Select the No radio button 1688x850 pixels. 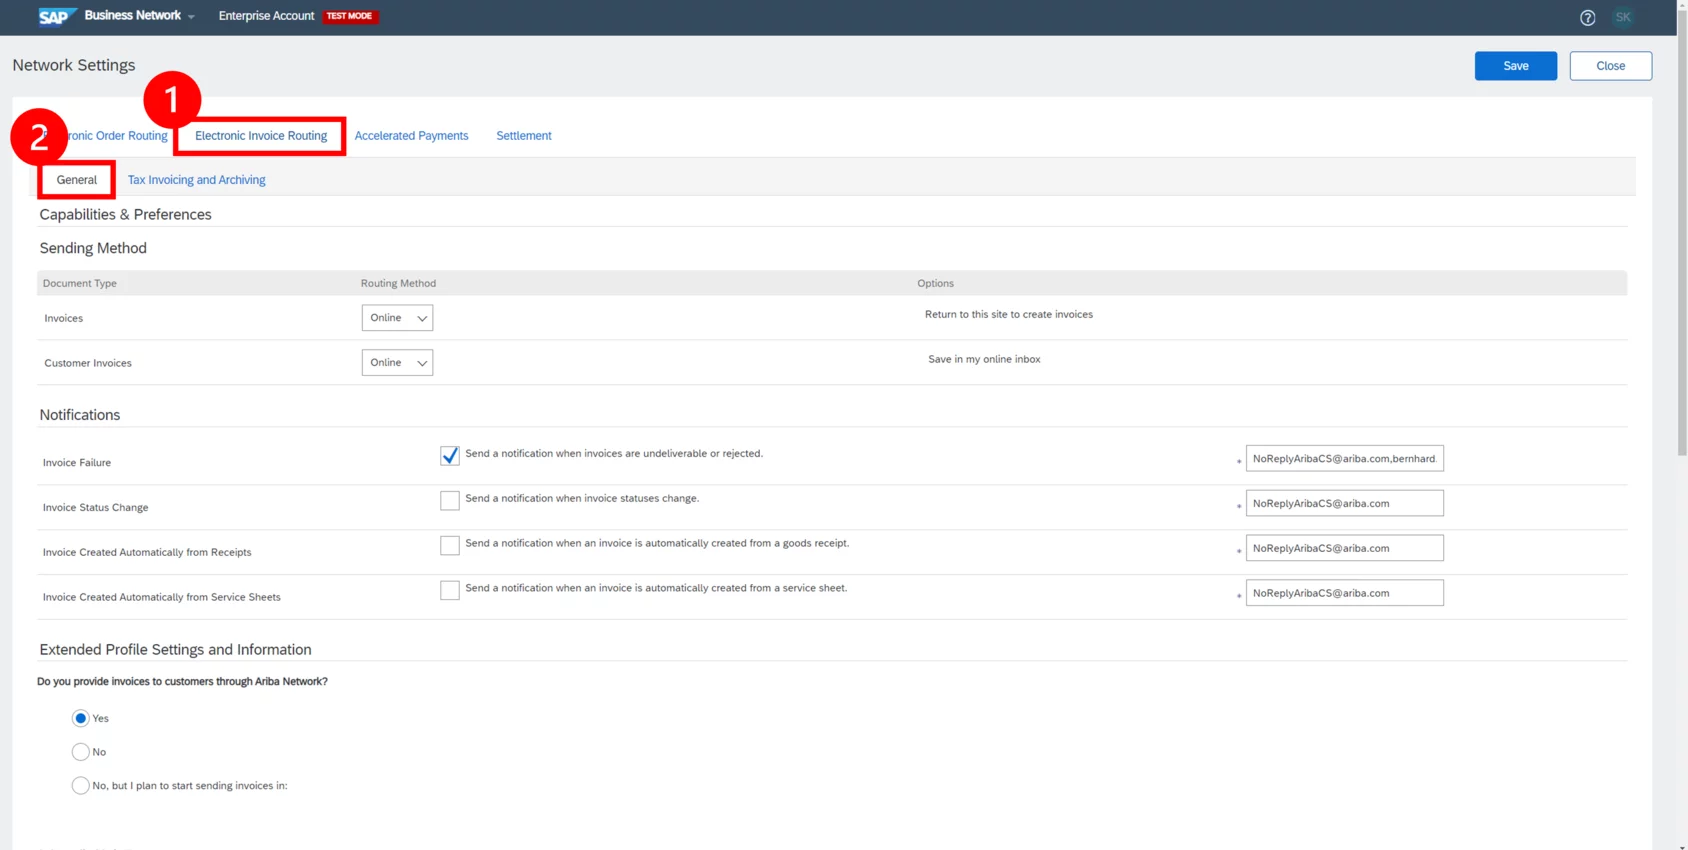click(81, 752)
